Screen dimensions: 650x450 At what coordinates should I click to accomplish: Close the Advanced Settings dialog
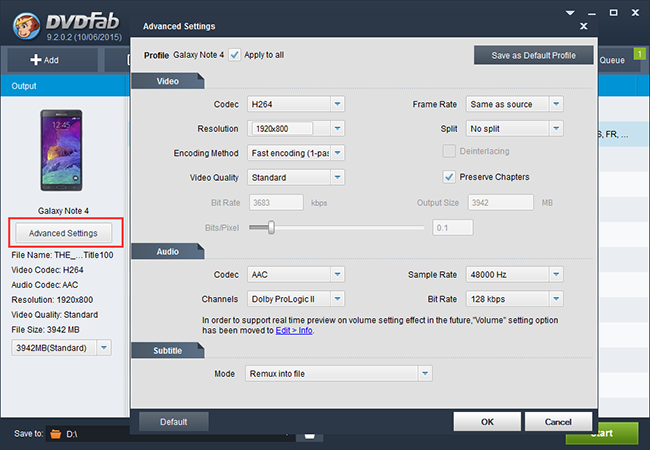point(584,26)
